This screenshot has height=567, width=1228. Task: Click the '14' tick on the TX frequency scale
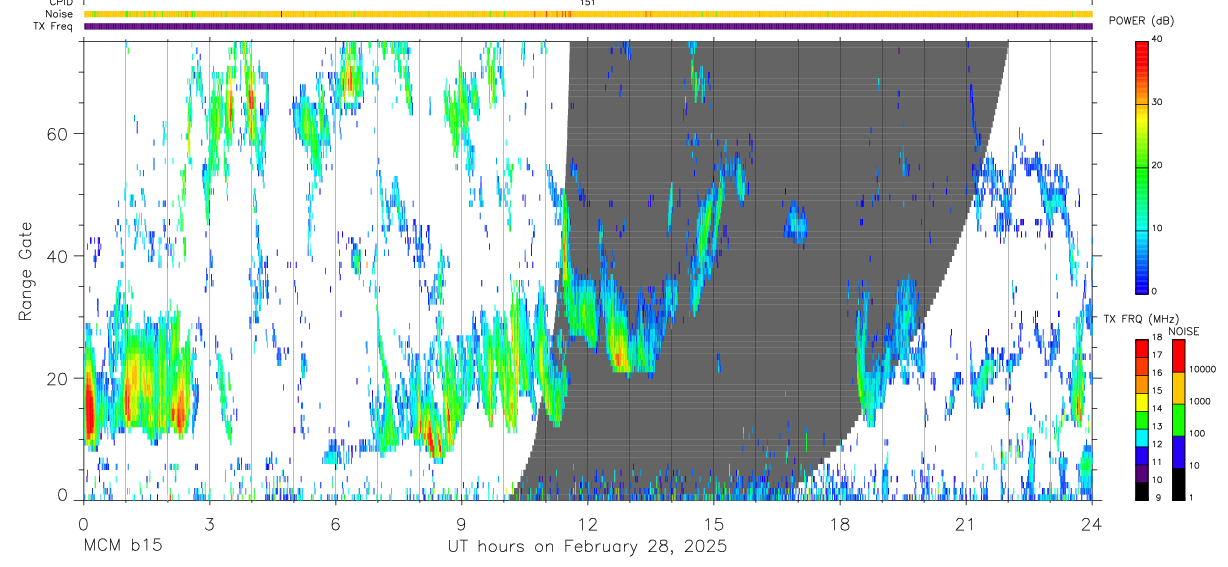(1157, 409)
